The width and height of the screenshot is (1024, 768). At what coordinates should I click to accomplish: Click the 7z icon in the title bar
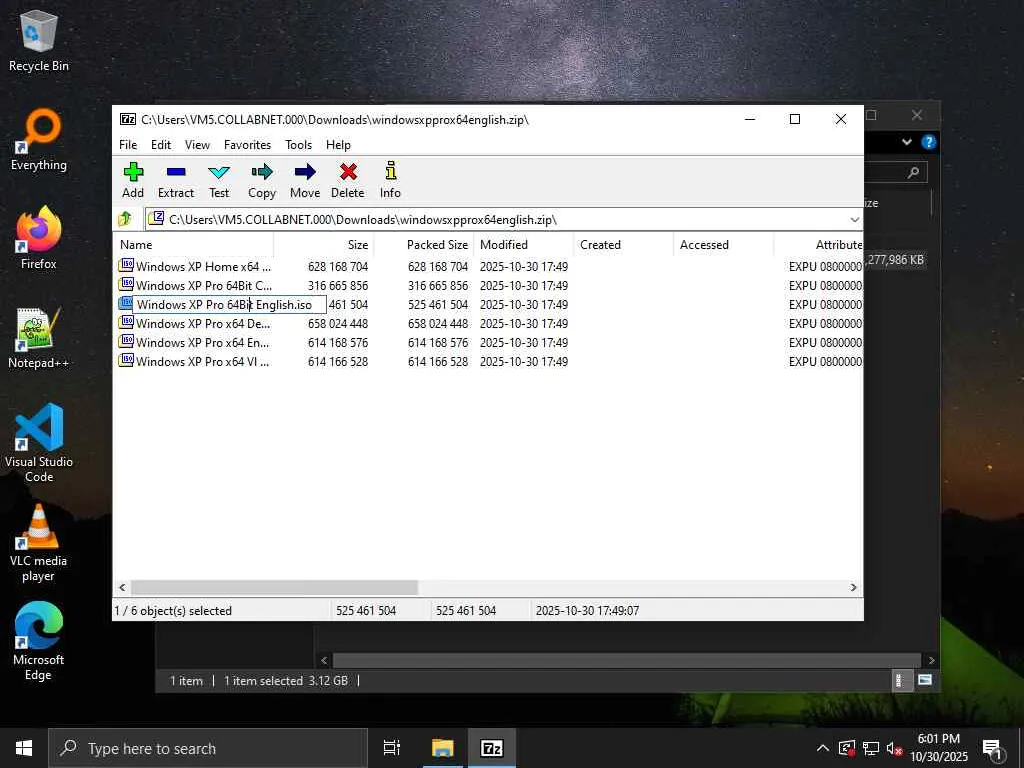(x=128, y=119)
